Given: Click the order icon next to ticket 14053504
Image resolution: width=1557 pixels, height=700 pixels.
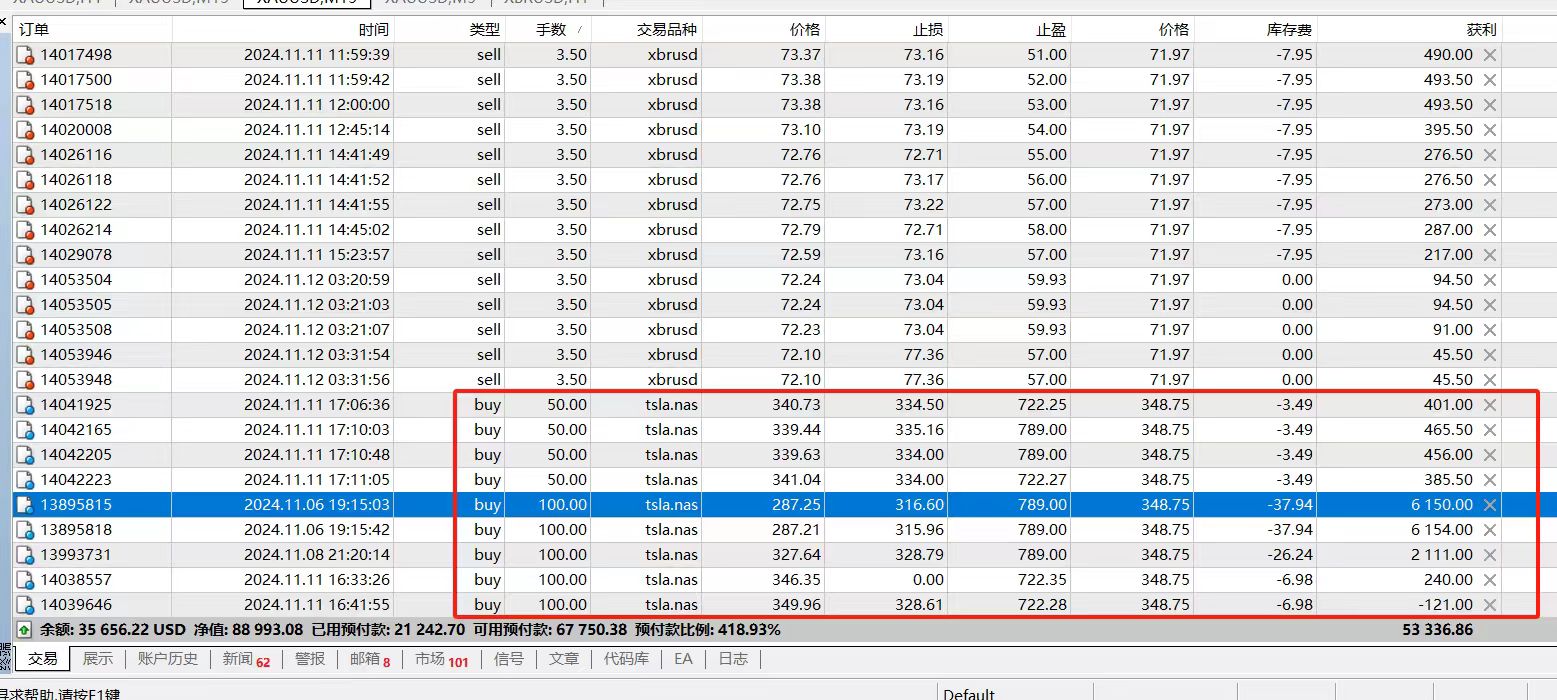Looking at the screenshot, I should [24, 279].
